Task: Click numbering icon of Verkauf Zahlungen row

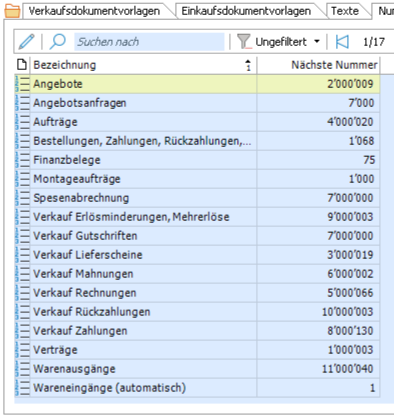Action: [x=22, y=331]
